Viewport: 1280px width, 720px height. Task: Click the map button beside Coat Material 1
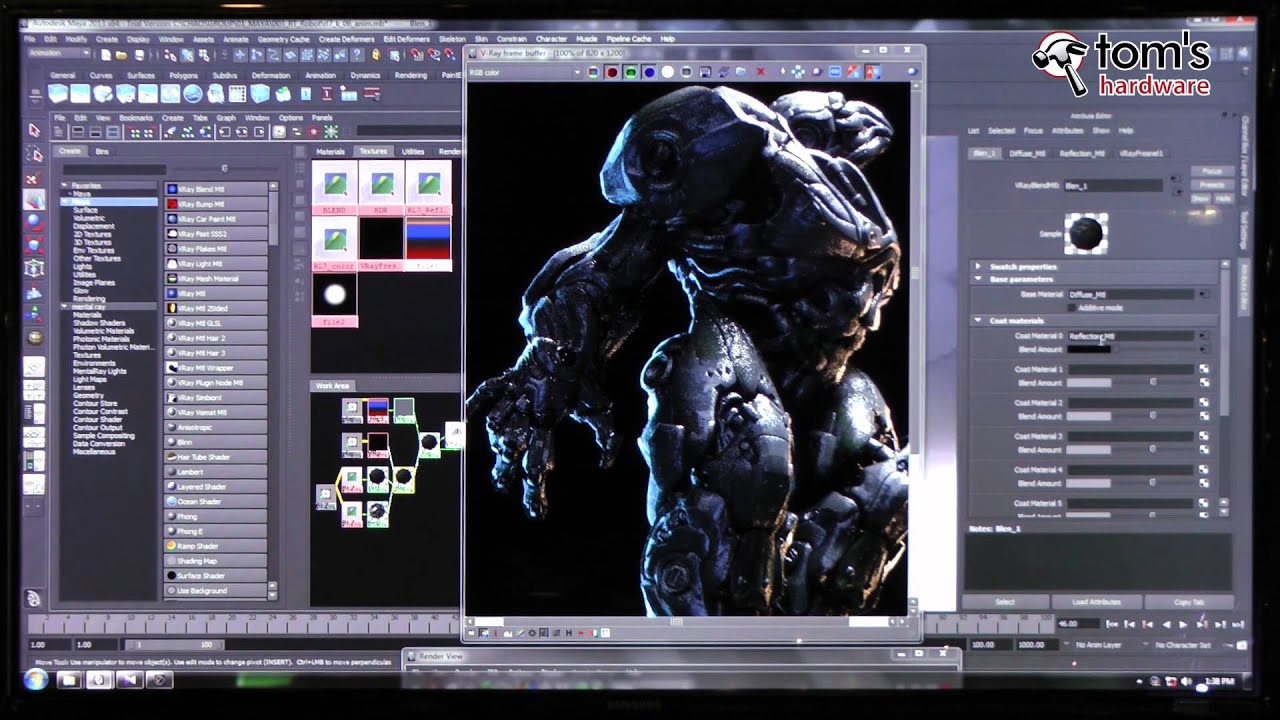click(1204, 369)
